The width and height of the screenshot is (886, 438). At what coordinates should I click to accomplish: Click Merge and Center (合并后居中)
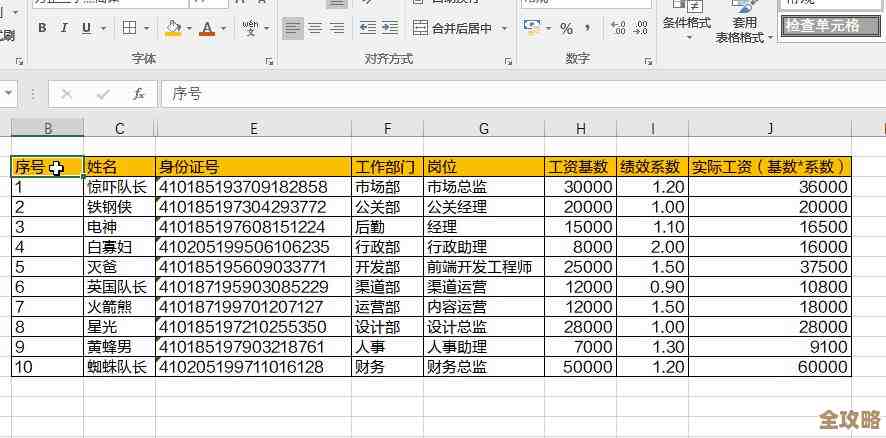click(x=452, y=28)
